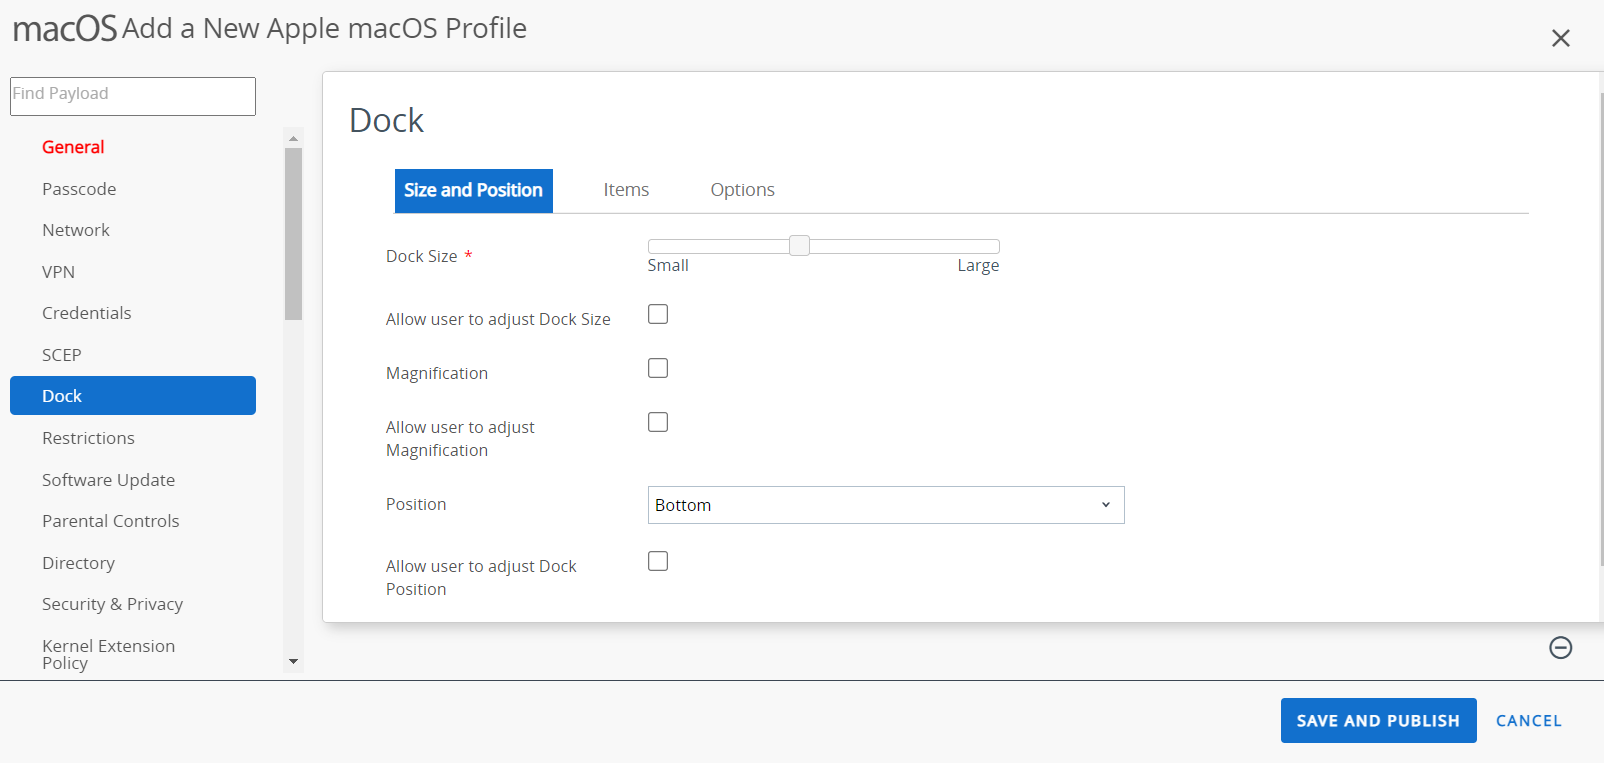Click the Find Payload search field
Screen dimensions: 1604x763
133,96
